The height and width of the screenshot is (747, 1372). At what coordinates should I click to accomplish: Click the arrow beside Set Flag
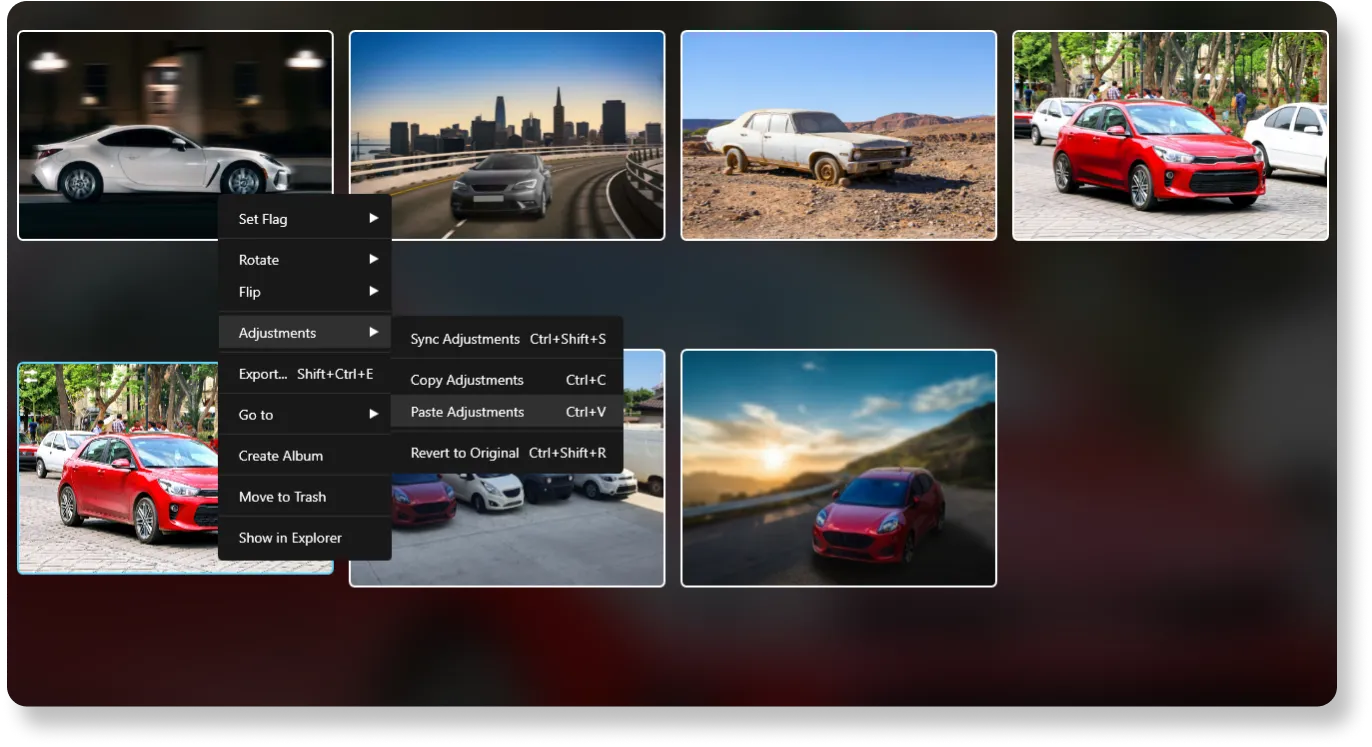pyautogui.click(x=373, y=218)
